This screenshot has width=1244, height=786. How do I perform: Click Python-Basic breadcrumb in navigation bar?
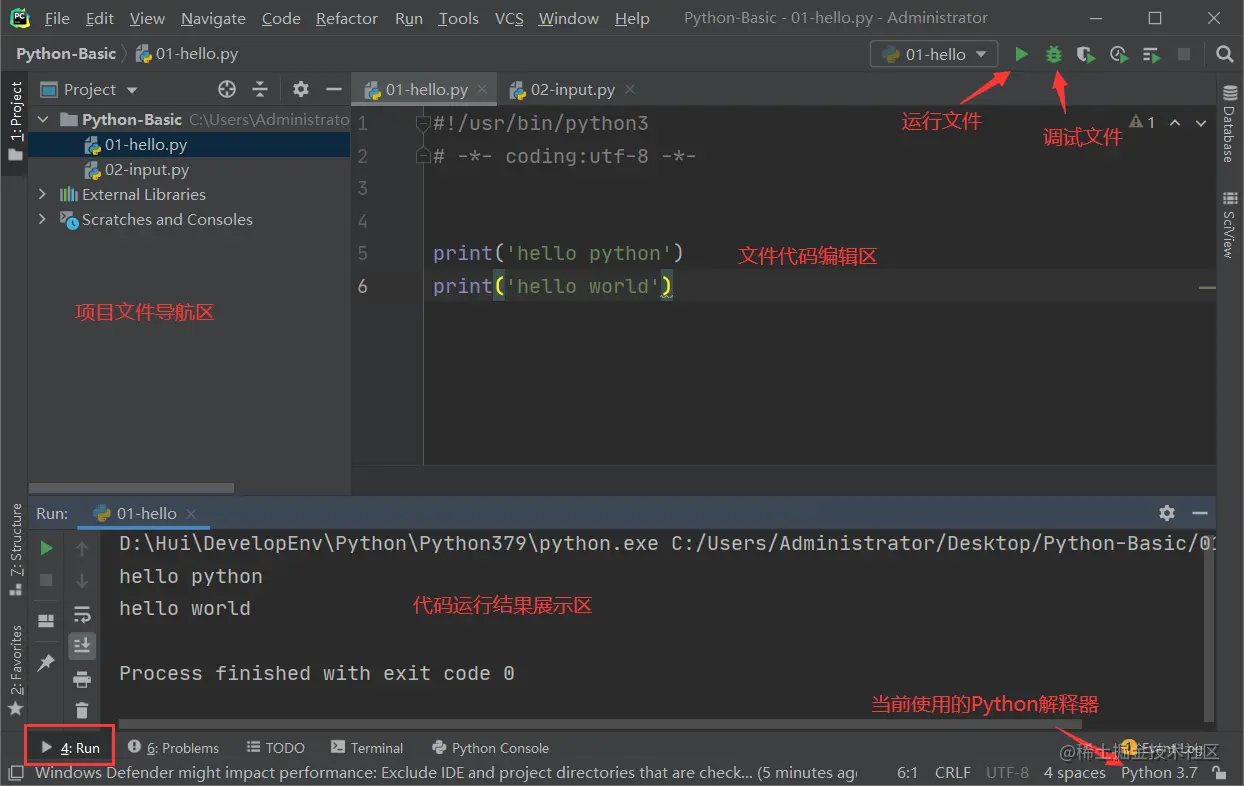66,54
